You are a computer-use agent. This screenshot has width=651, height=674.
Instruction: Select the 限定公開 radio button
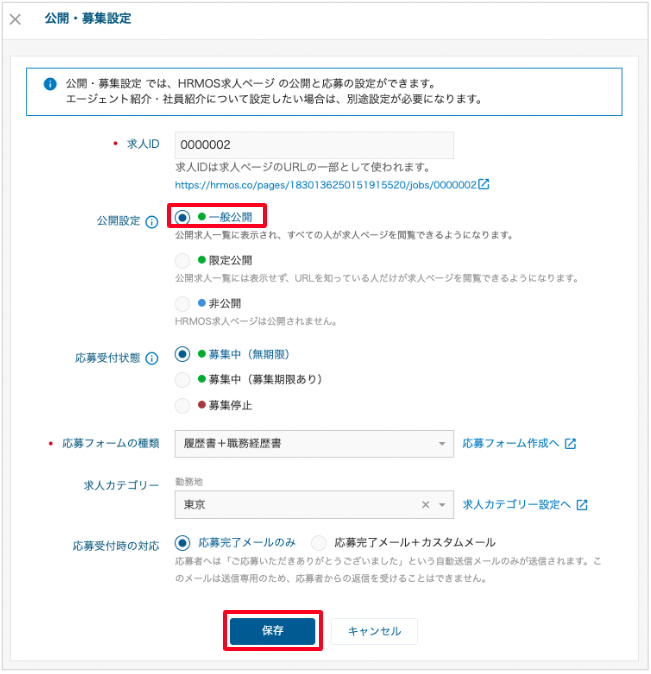click(x=182, y=260)
